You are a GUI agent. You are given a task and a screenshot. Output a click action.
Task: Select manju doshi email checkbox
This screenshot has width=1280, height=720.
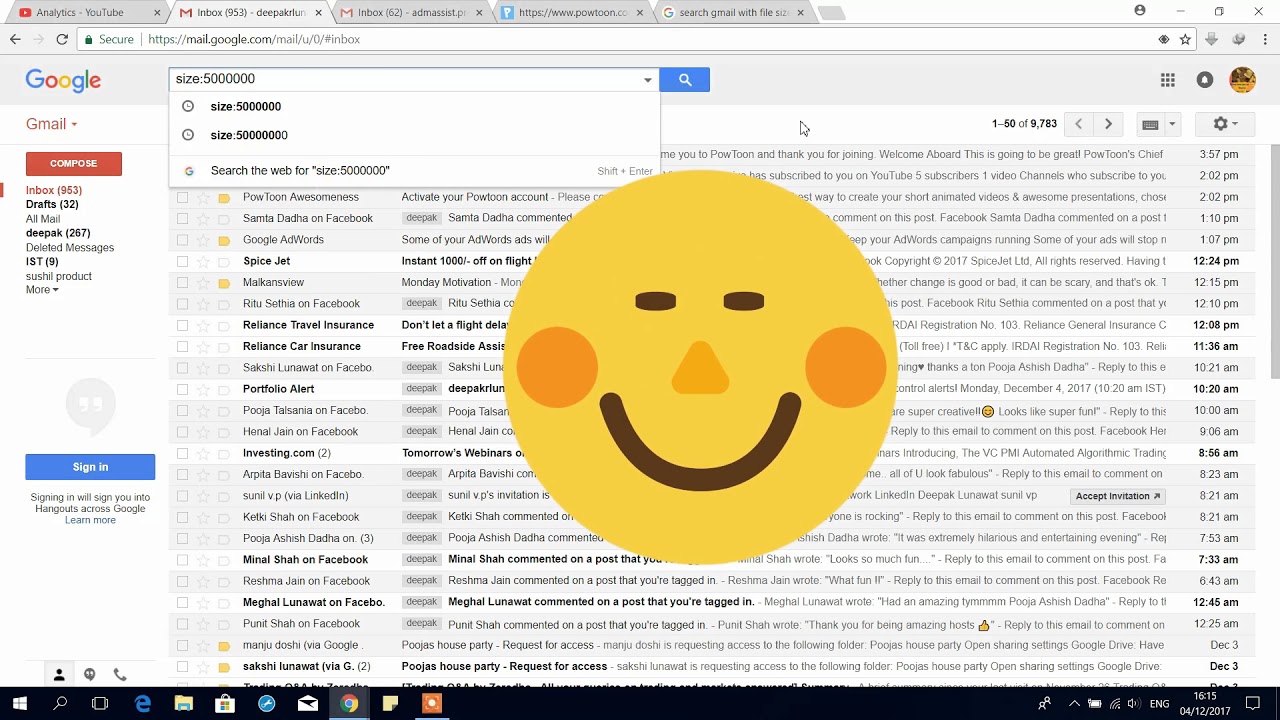[182, 646]
